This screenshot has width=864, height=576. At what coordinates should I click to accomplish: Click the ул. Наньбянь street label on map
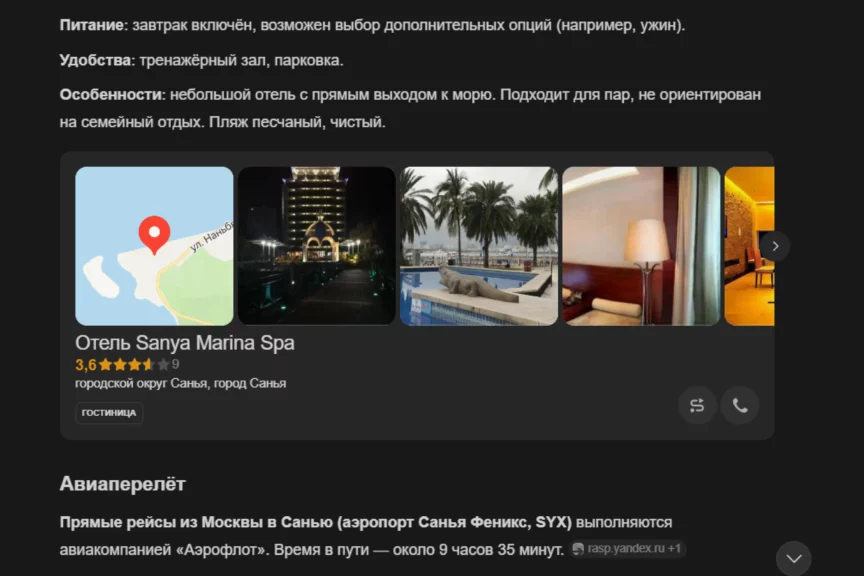(x=212, y=237)
